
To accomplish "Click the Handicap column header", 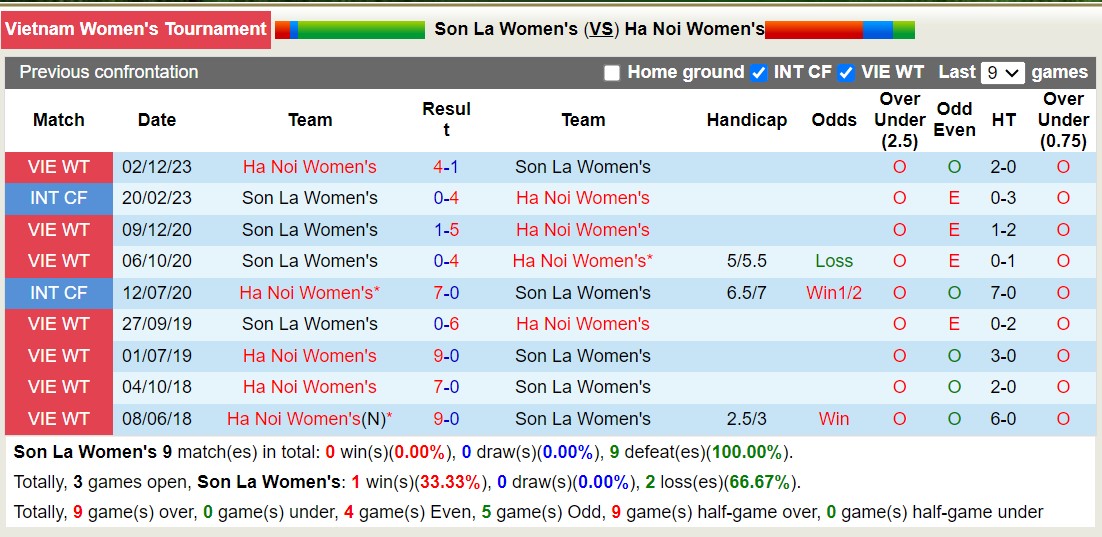I will point(746,120).
